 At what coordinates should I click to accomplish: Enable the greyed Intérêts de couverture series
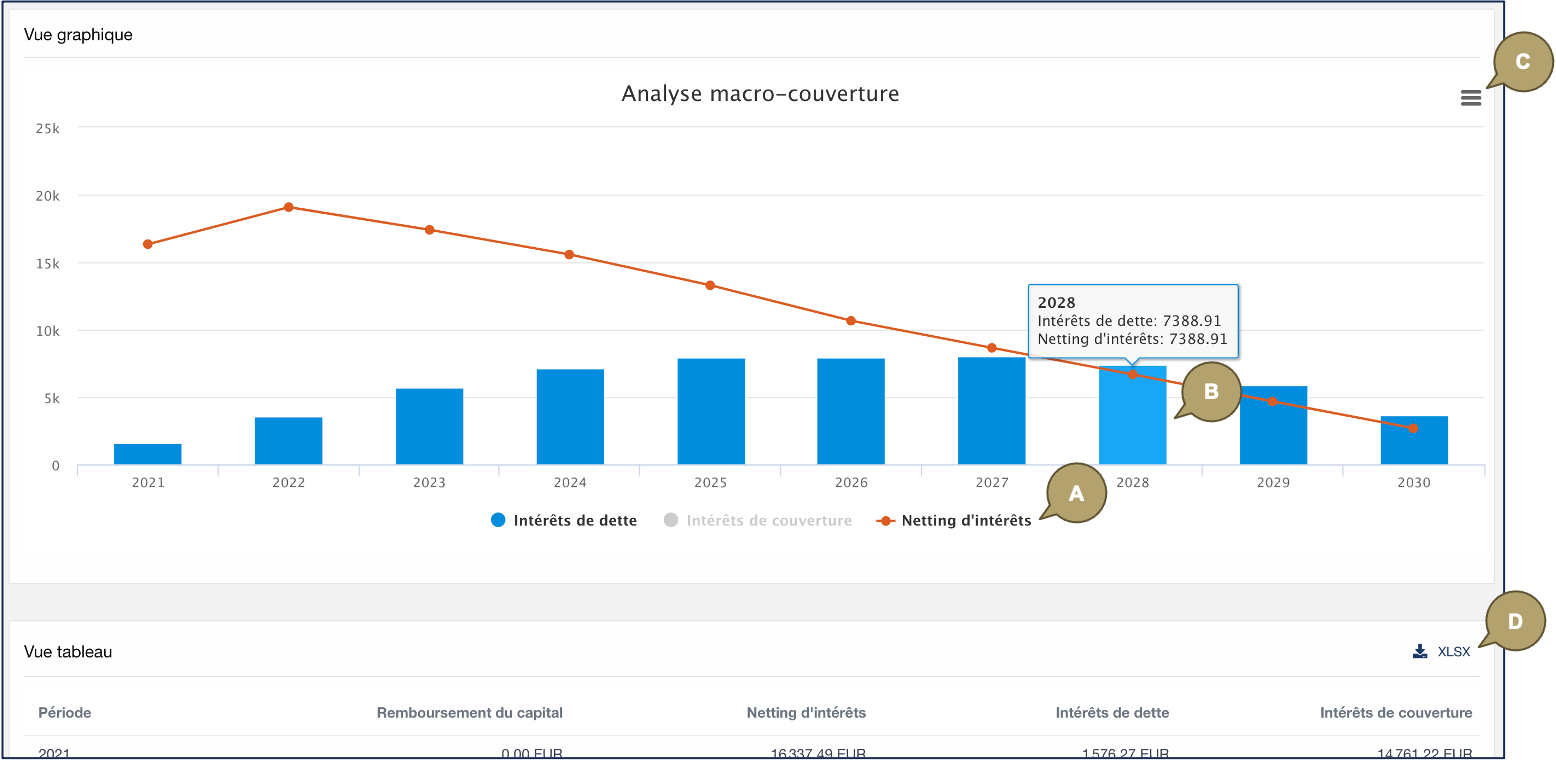coord(768,521)
